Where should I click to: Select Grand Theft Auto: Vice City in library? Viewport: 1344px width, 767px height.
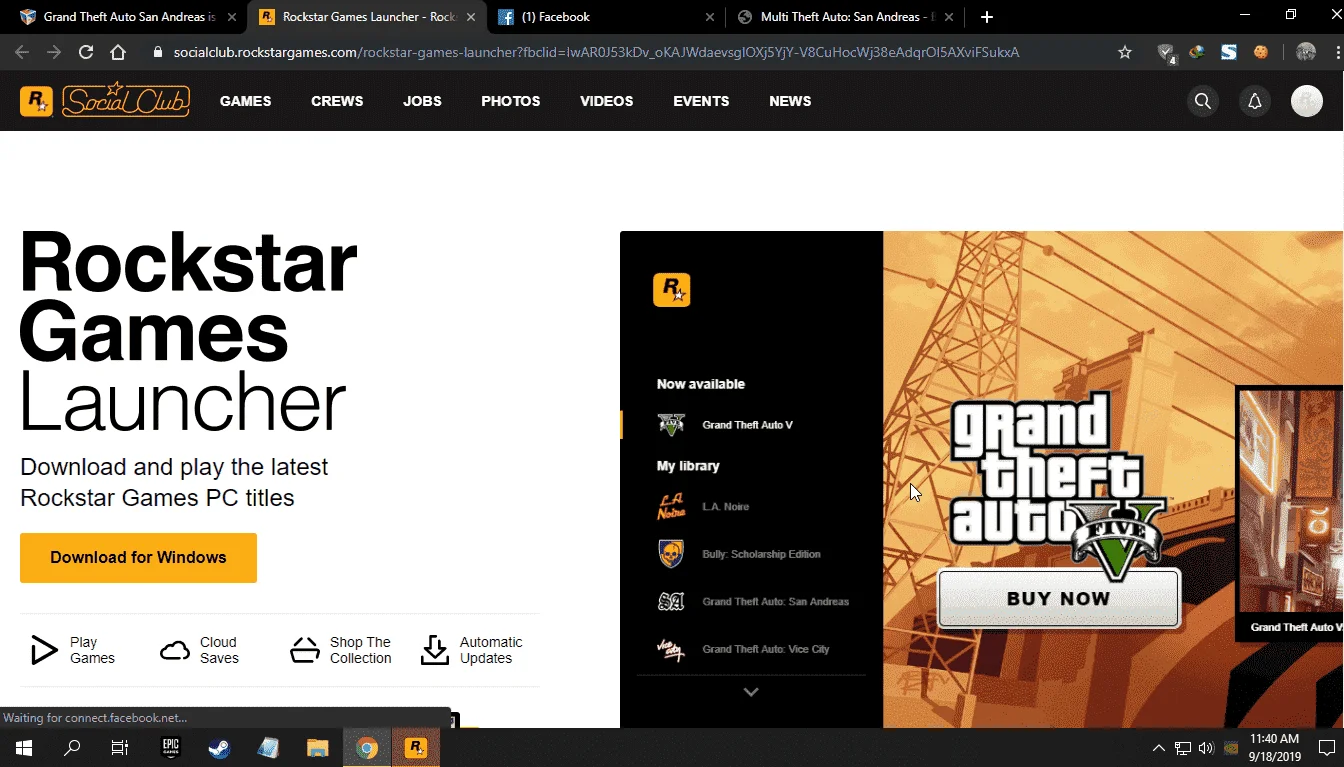[745, 649]
